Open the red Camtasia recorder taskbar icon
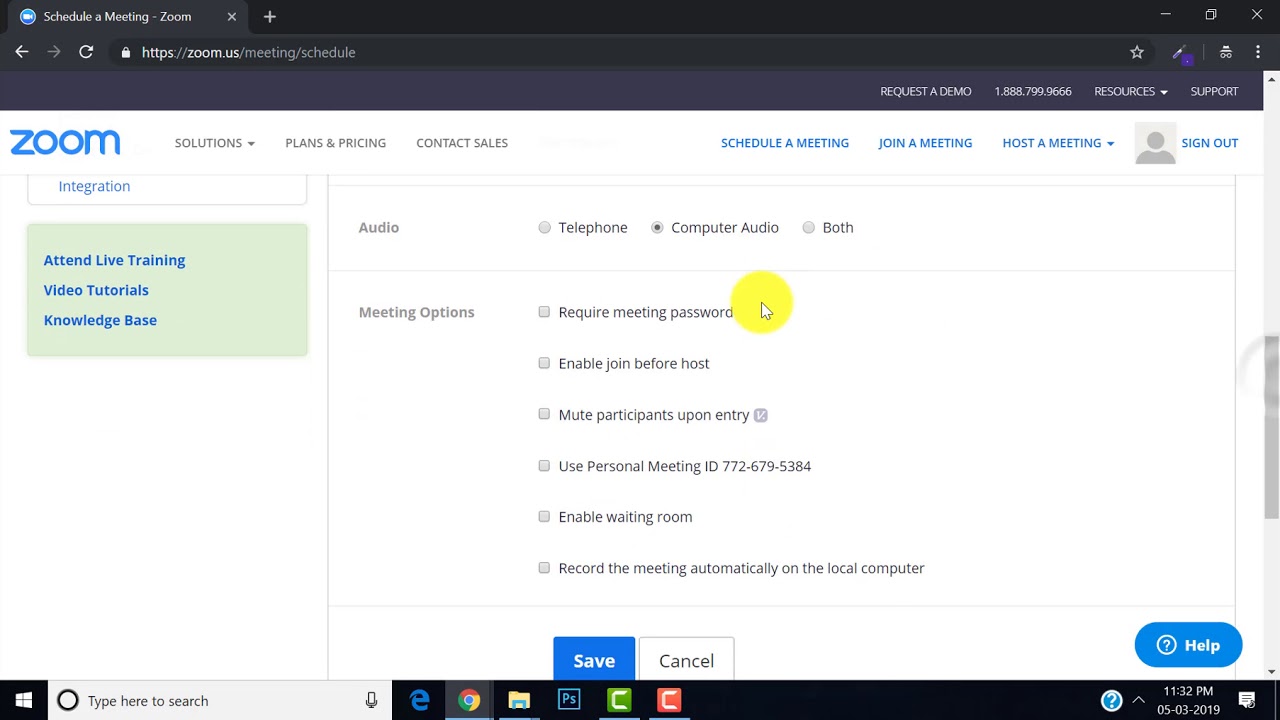The width and height of the screenshot is (1280, 720). [x=669, y=700]
